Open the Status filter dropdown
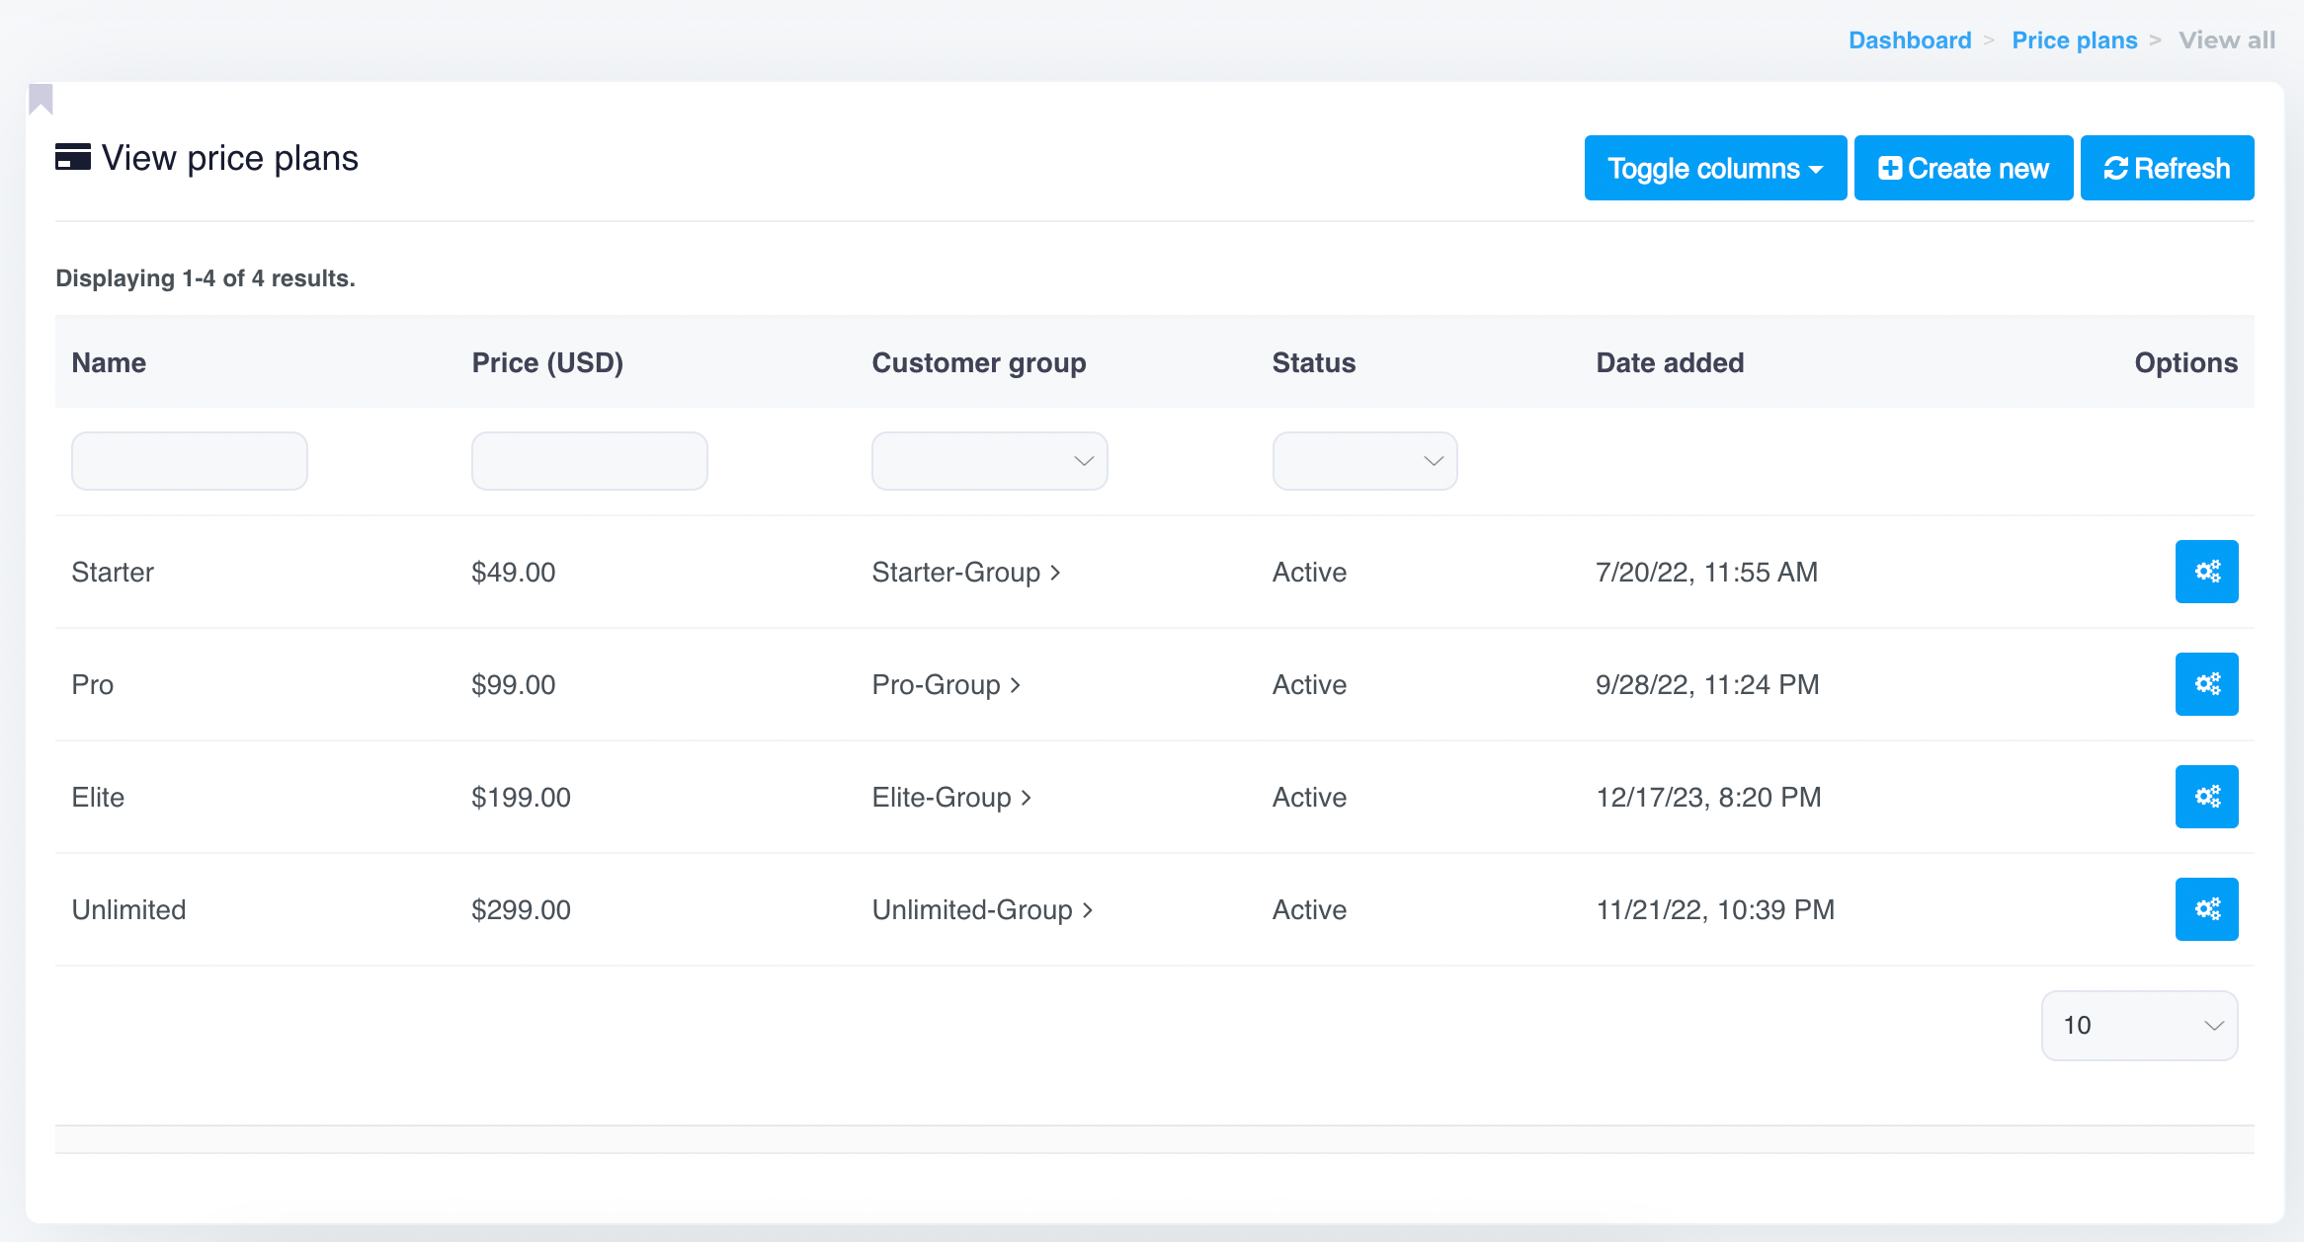Viewport: 2304px width, 1242px height. [x=1363, y=461]
